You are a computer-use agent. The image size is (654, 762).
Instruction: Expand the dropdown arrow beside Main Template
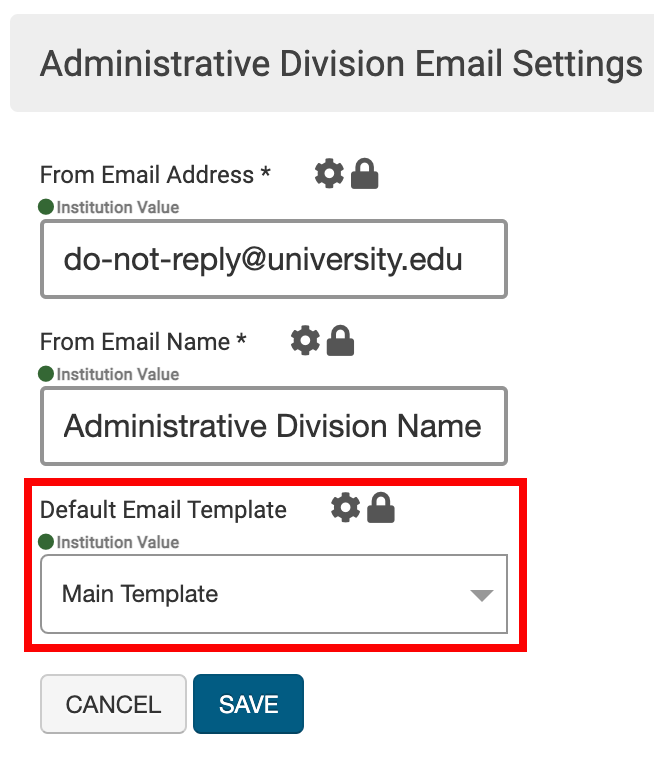tap(482, 595)
